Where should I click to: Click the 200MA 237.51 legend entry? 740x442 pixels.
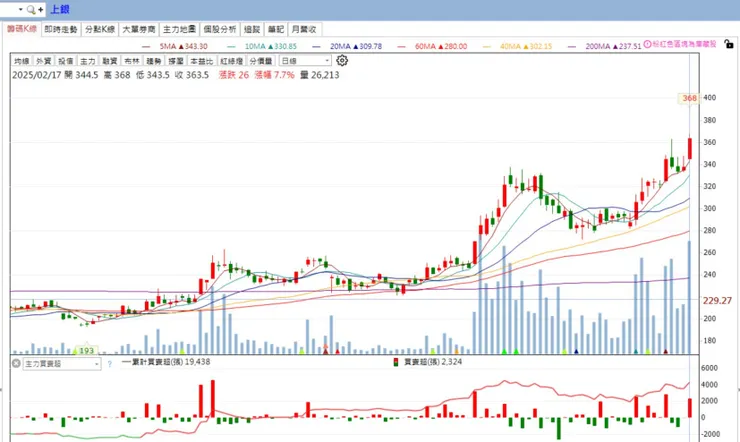[x=605, y=46]
